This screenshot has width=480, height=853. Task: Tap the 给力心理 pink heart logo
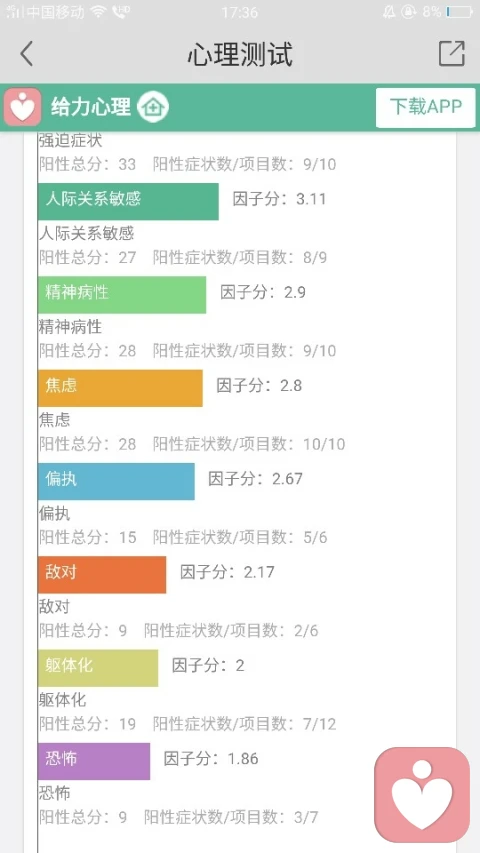(x=22, y=107)
